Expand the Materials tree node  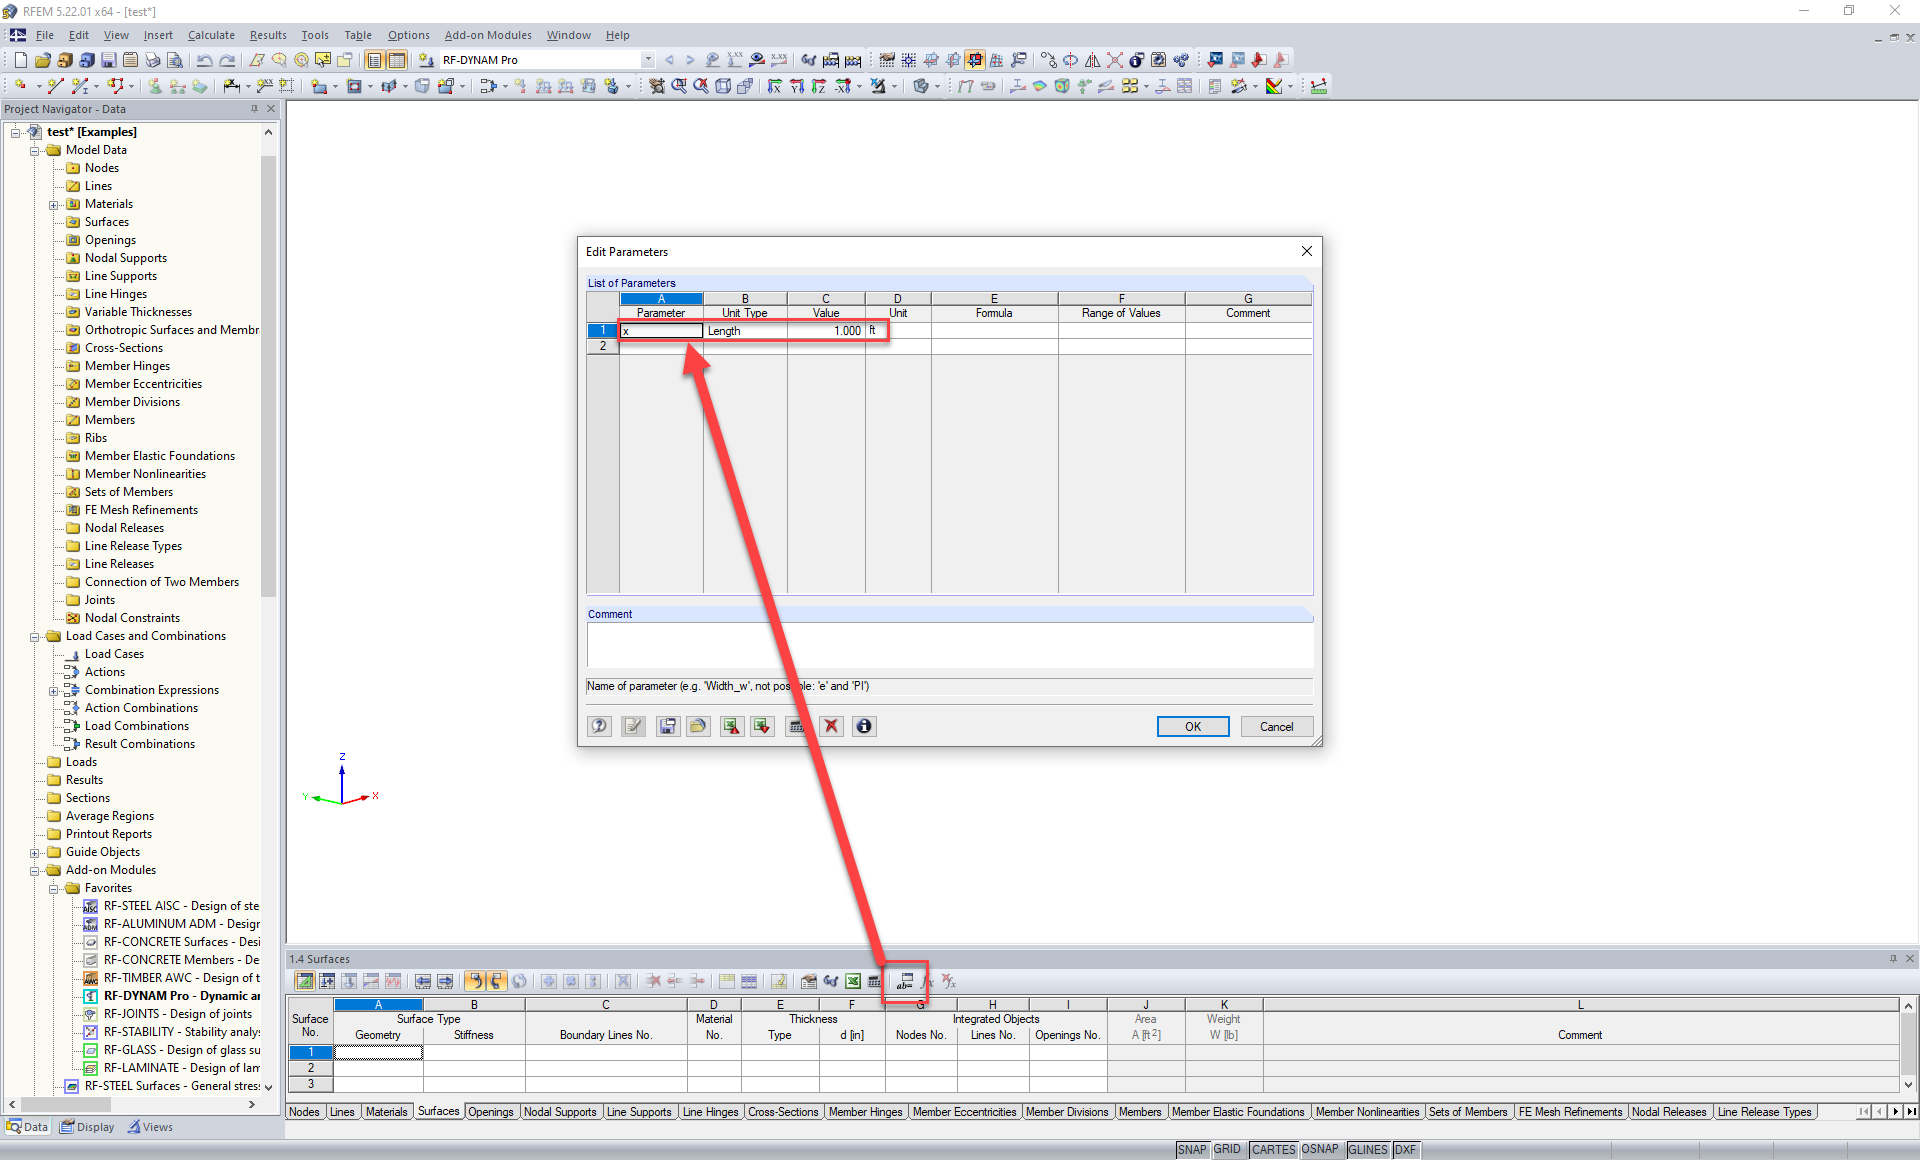coord(55,203)
